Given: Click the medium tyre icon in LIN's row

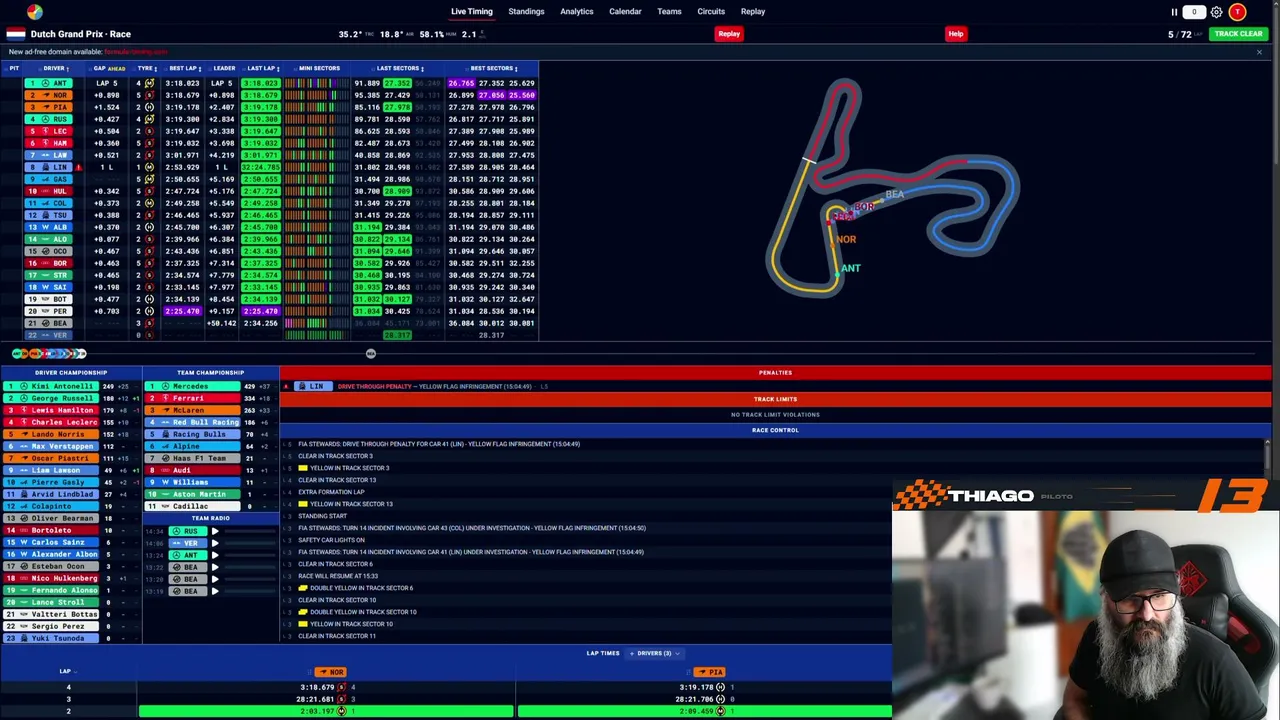Looking at the screenshot, I should tap(149, 167).
